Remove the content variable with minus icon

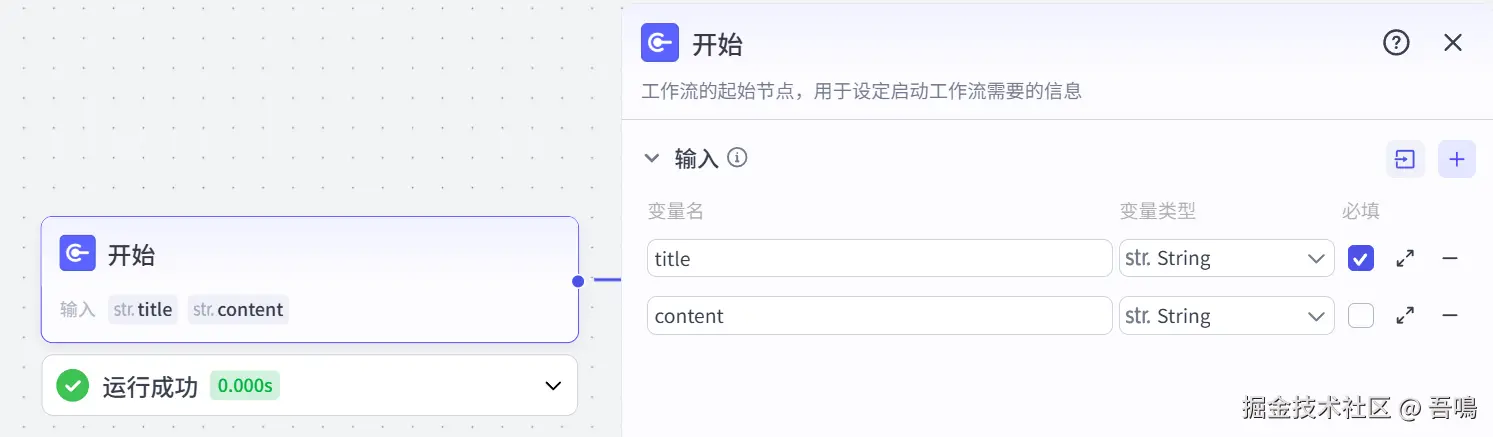[x=1450, y=316]
